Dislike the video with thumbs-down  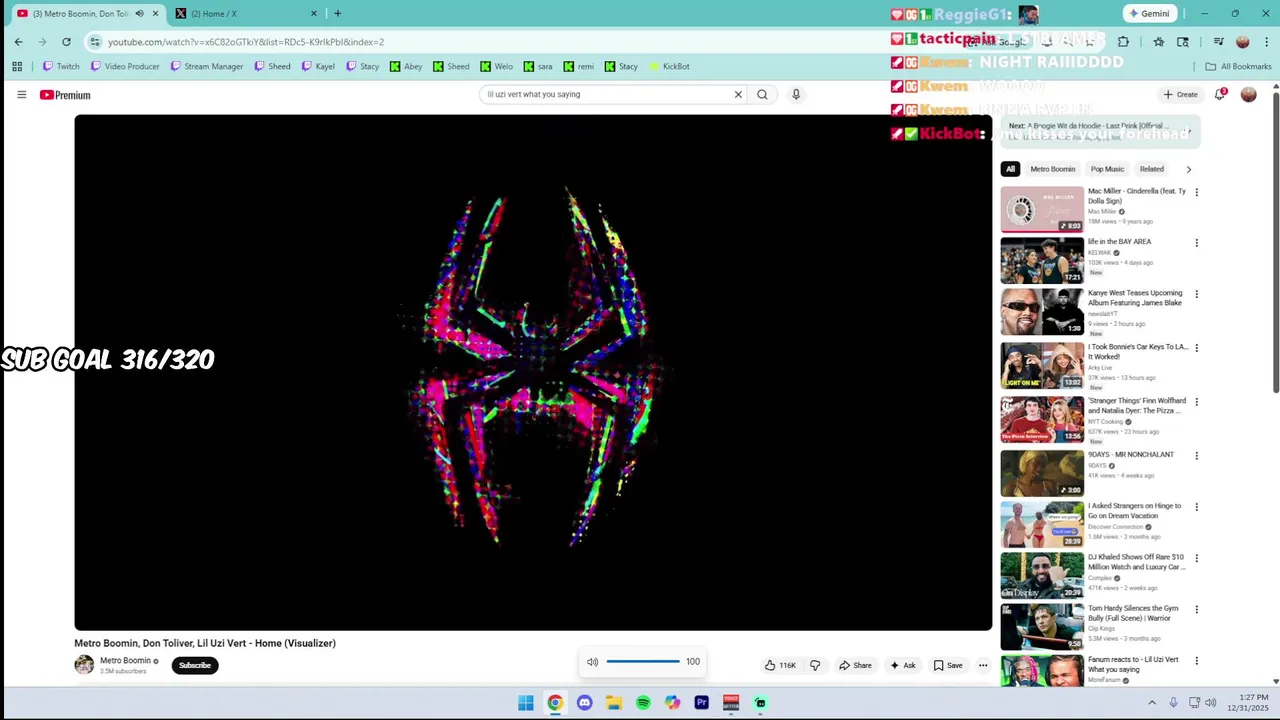coord(814,665)
